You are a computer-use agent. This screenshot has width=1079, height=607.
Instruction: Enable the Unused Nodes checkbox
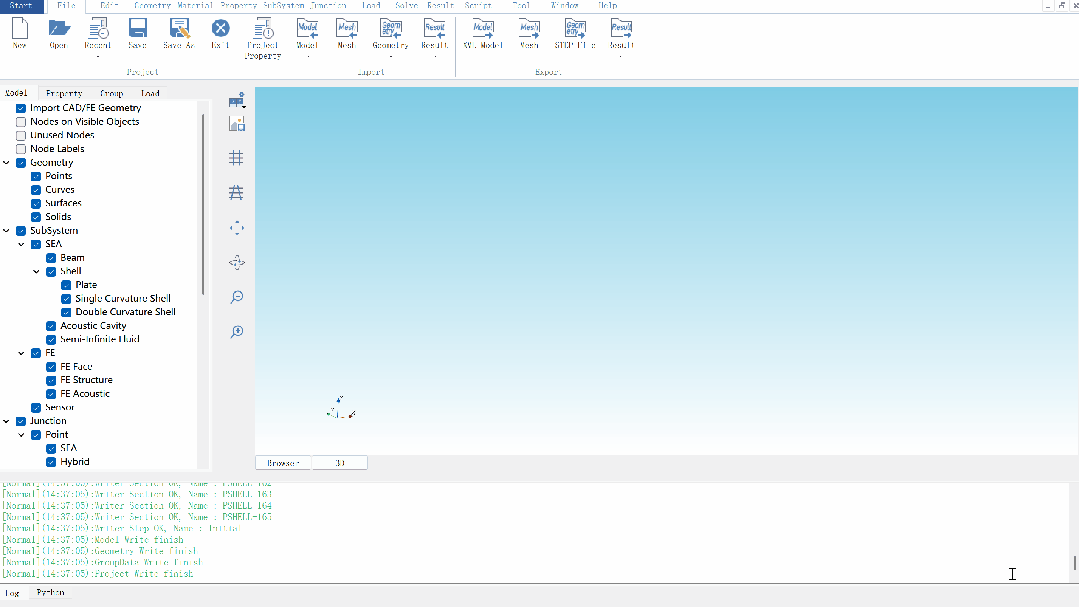click(x=21, y=136)
